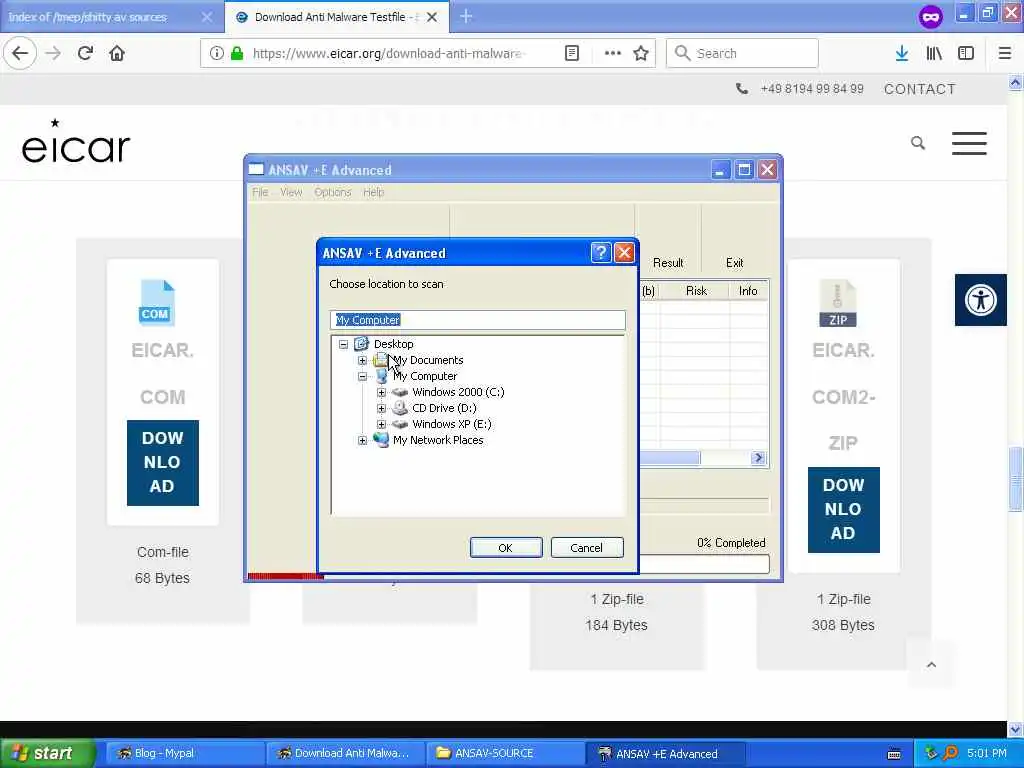Viewport: 1024px width, 768px height.
Task: Confirm scan location with OK button
Action: (x=505, y=548)
